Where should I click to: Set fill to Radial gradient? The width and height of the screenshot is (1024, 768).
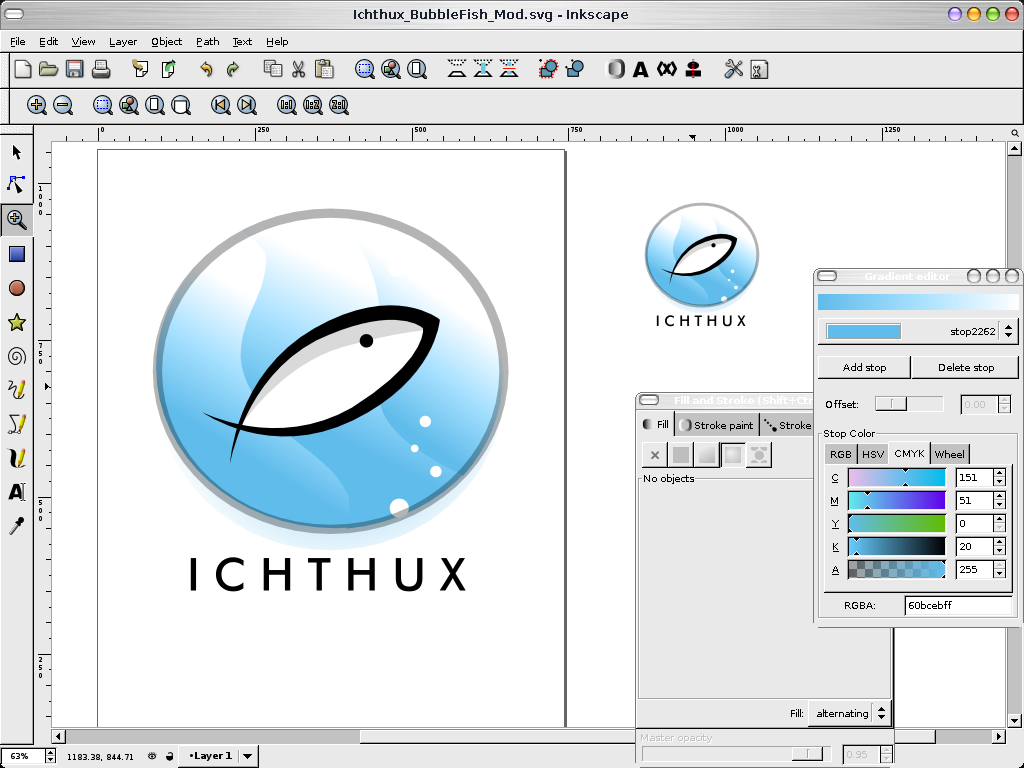pyautogui.click(x=733, y=455)
